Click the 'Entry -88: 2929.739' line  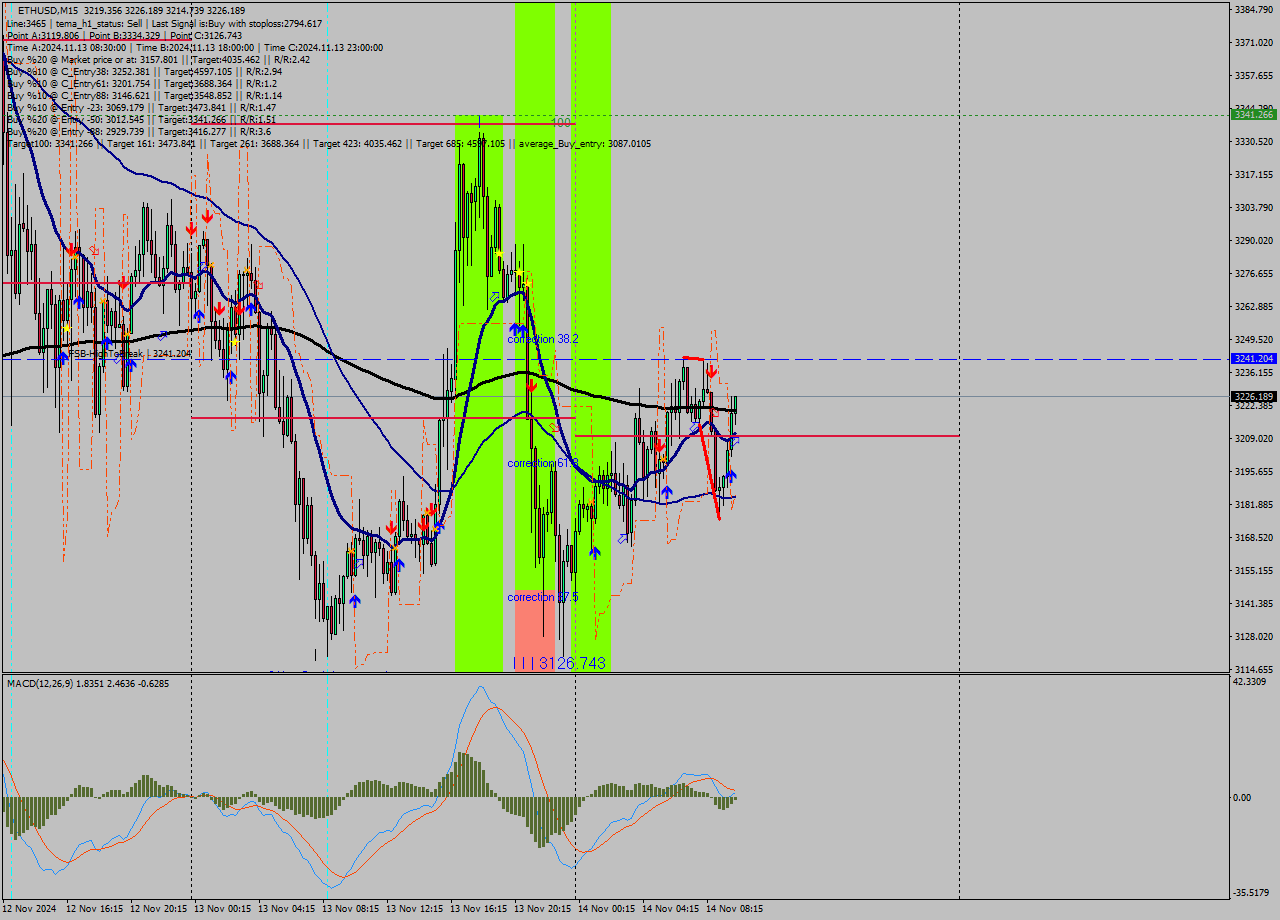(138, 131)
